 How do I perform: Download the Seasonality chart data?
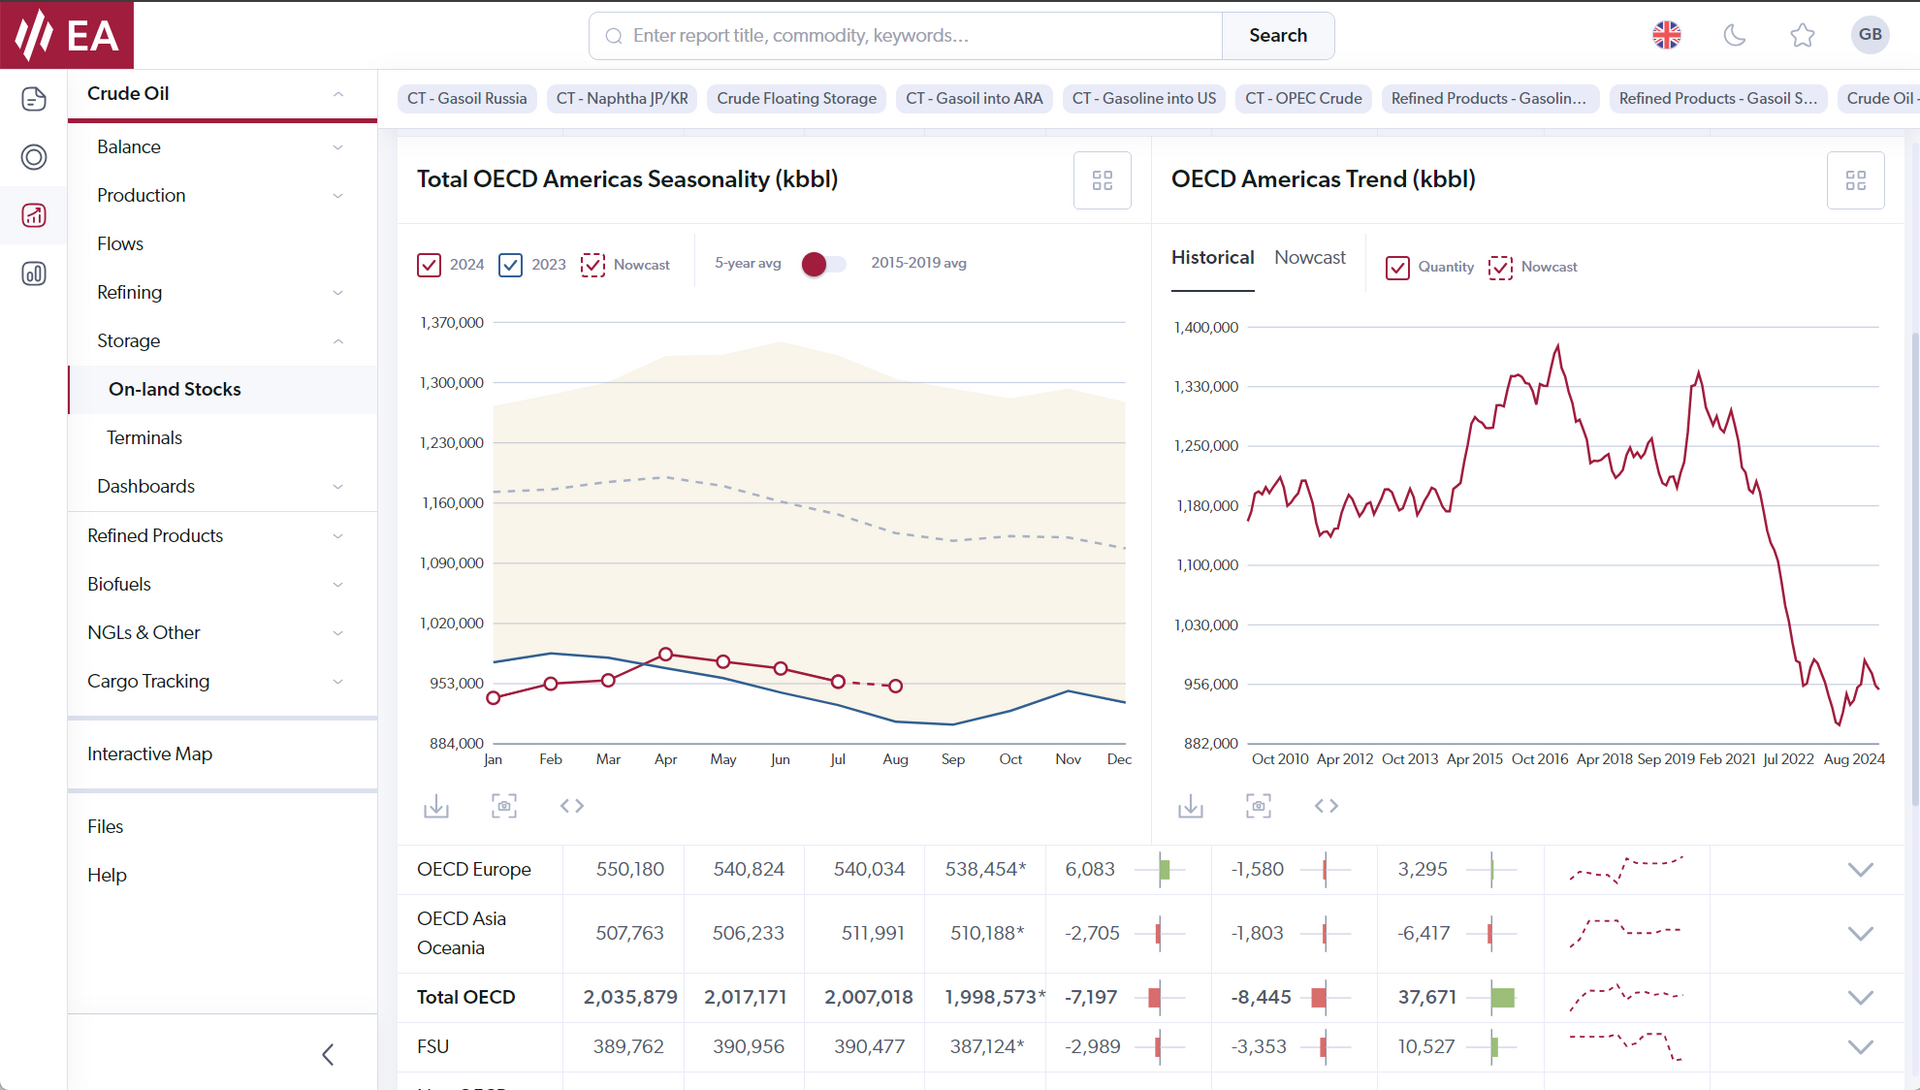(436, 806)
